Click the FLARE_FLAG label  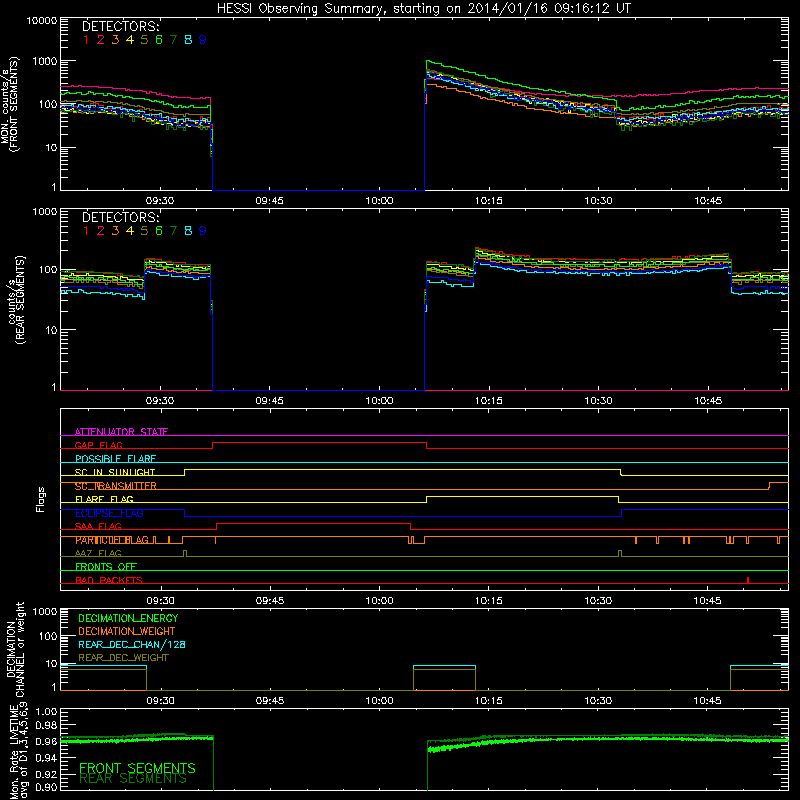coord(104,499)
